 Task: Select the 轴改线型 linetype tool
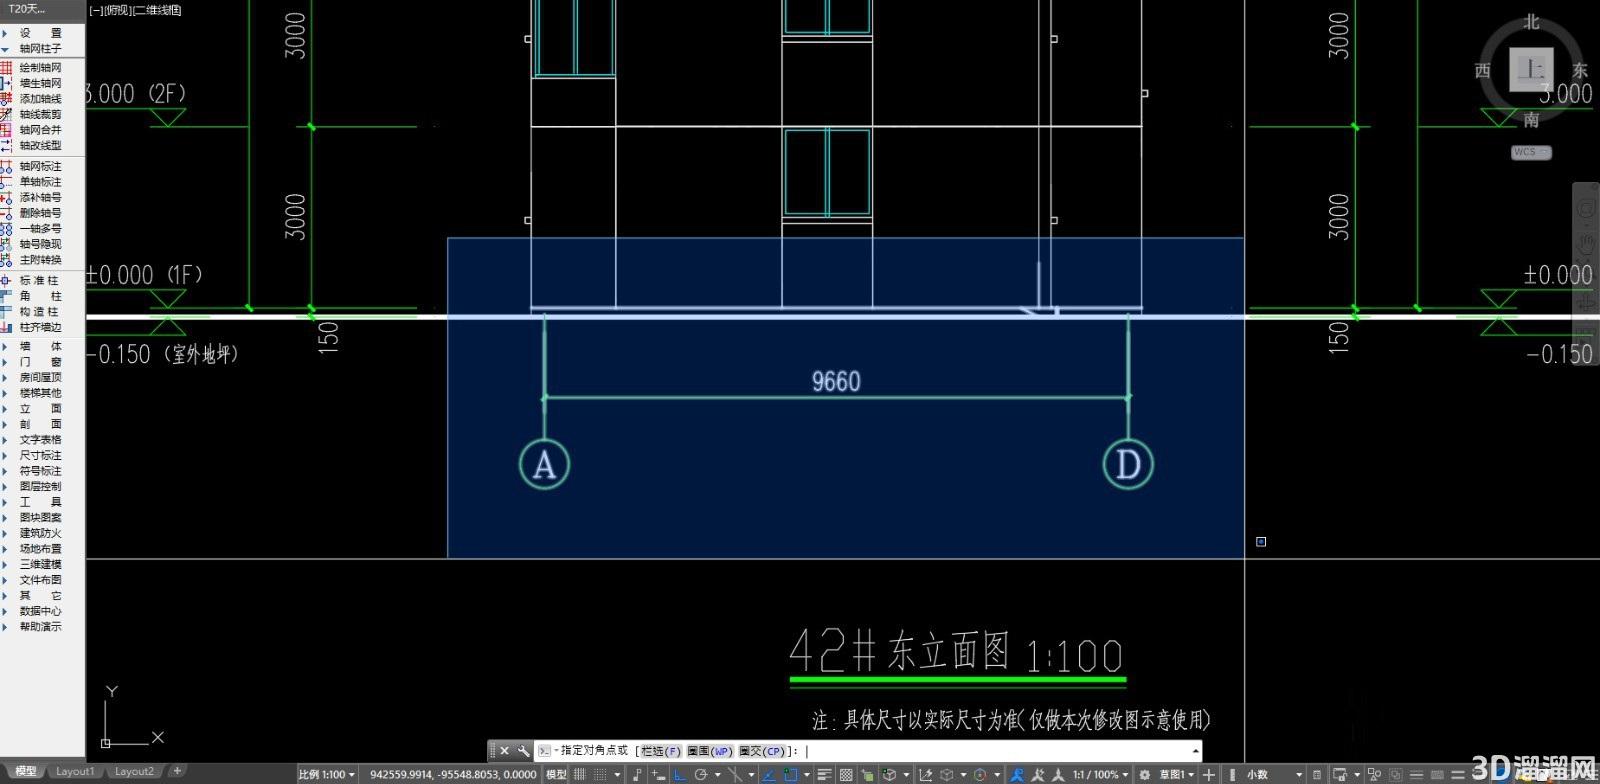coord(40,145)
